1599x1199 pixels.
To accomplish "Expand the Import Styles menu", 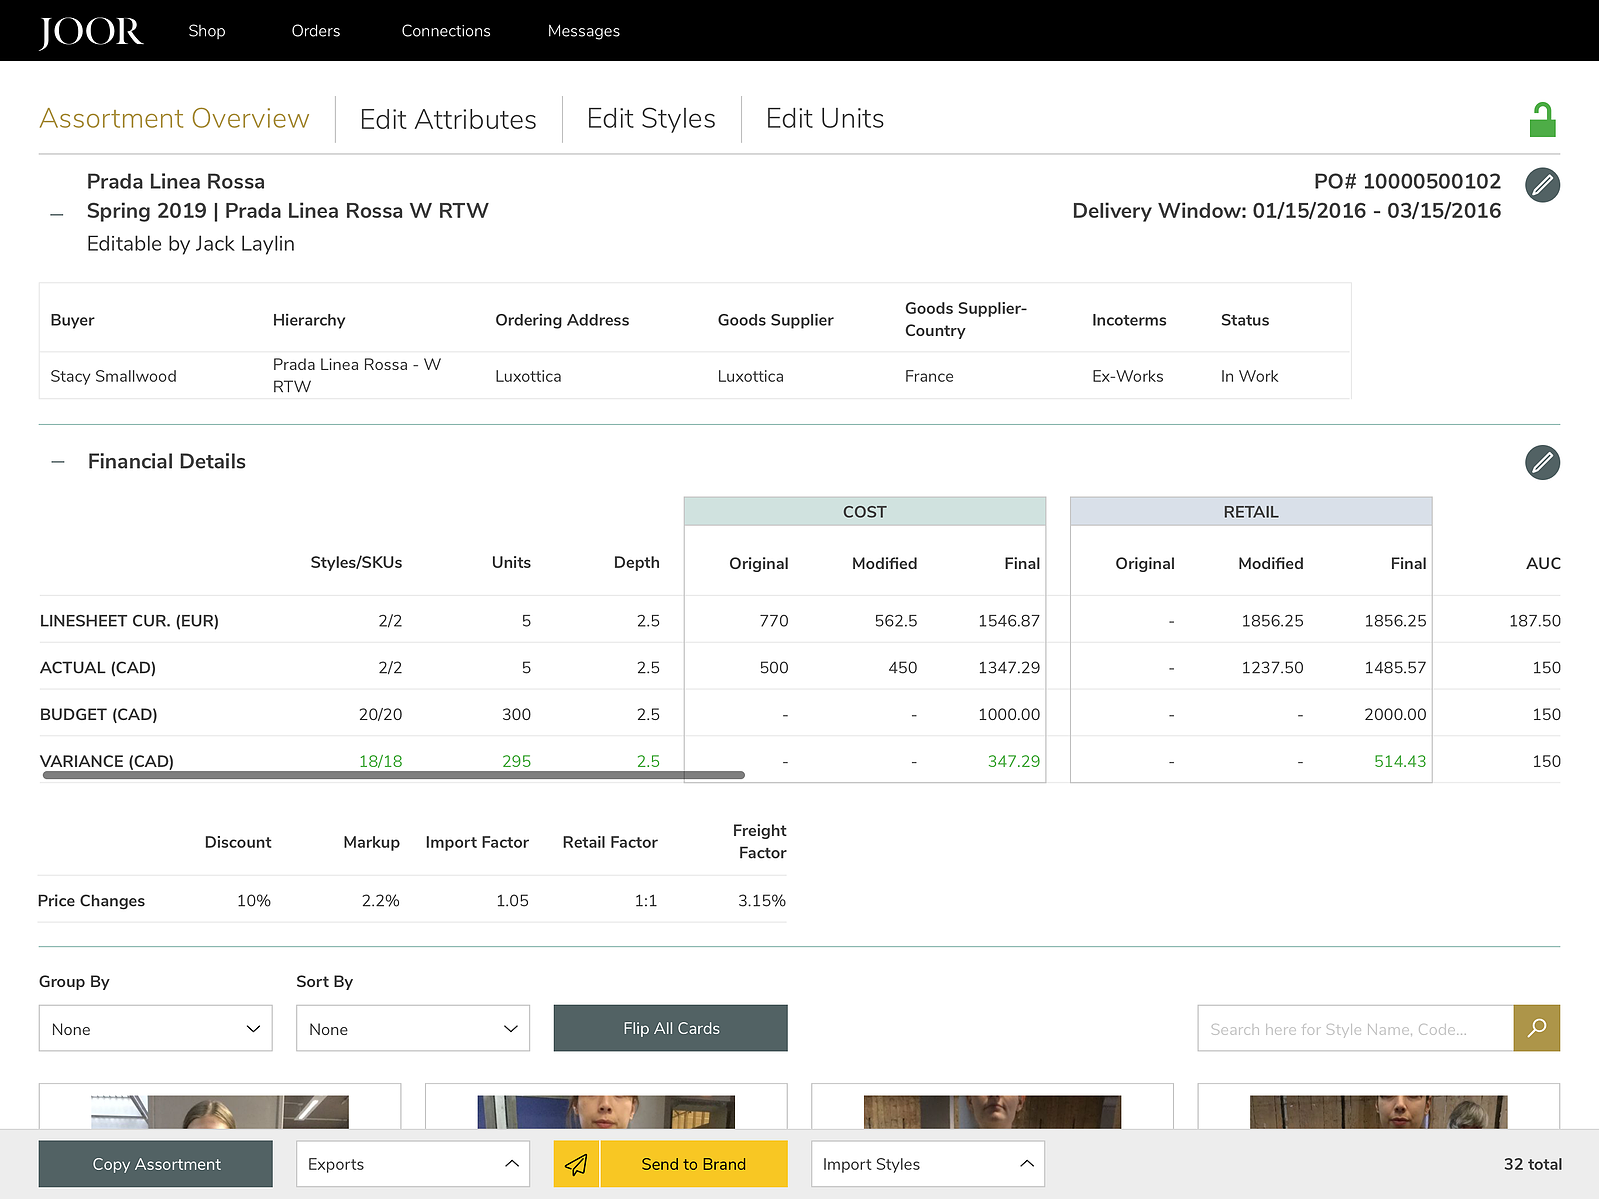I will (927, 1164).
